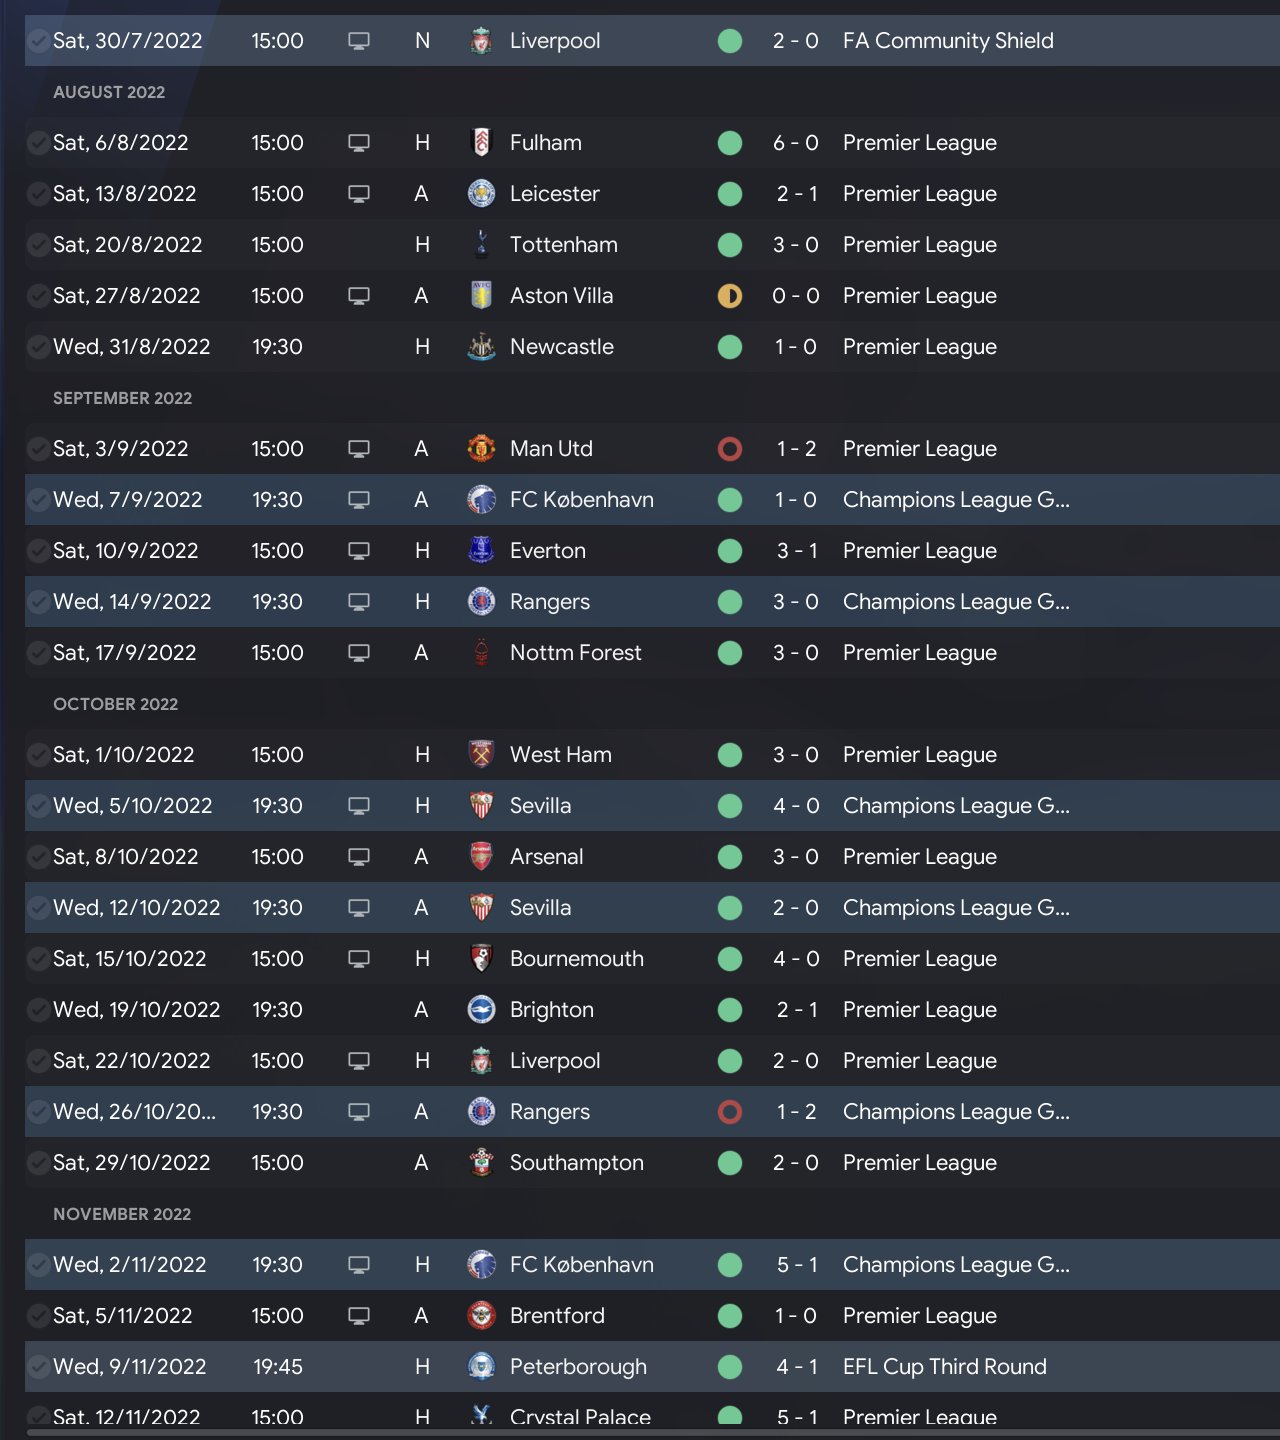Click the Southampton club badge icon
Viewport: 1280px width, 1440px height.
pyautogui.click(x=481, y=1163)
